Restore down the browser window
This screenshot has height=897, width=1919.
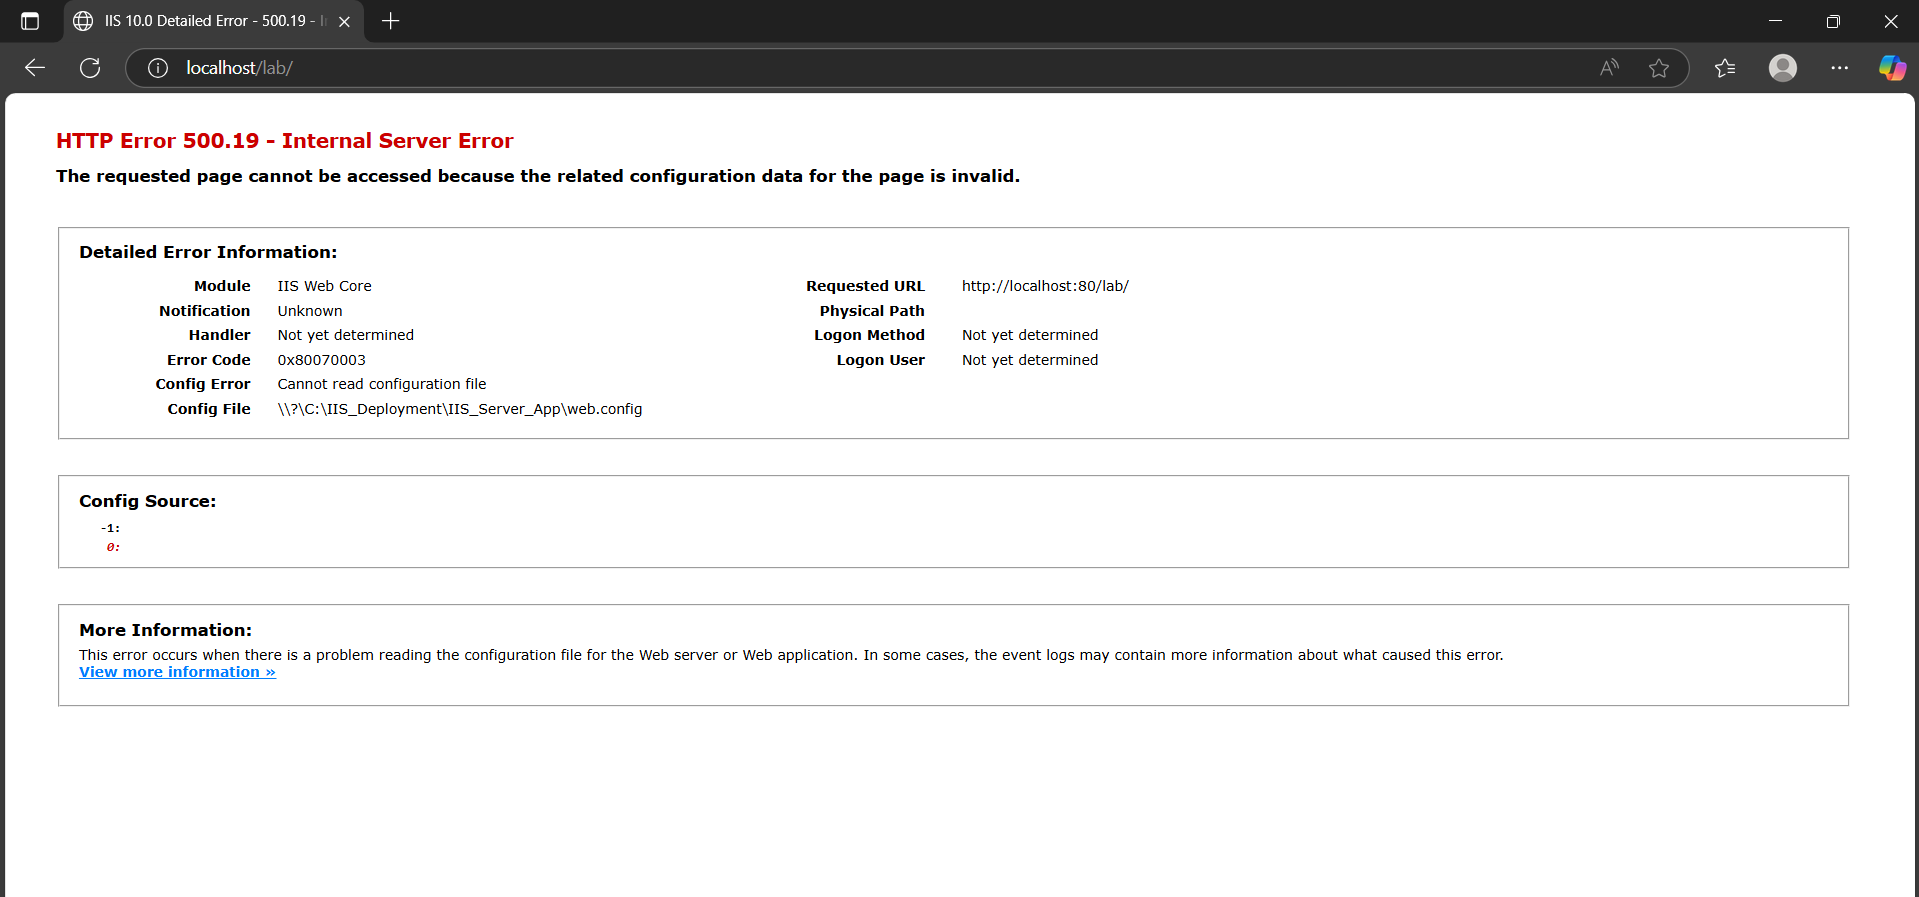click(x=1833, y=21)
